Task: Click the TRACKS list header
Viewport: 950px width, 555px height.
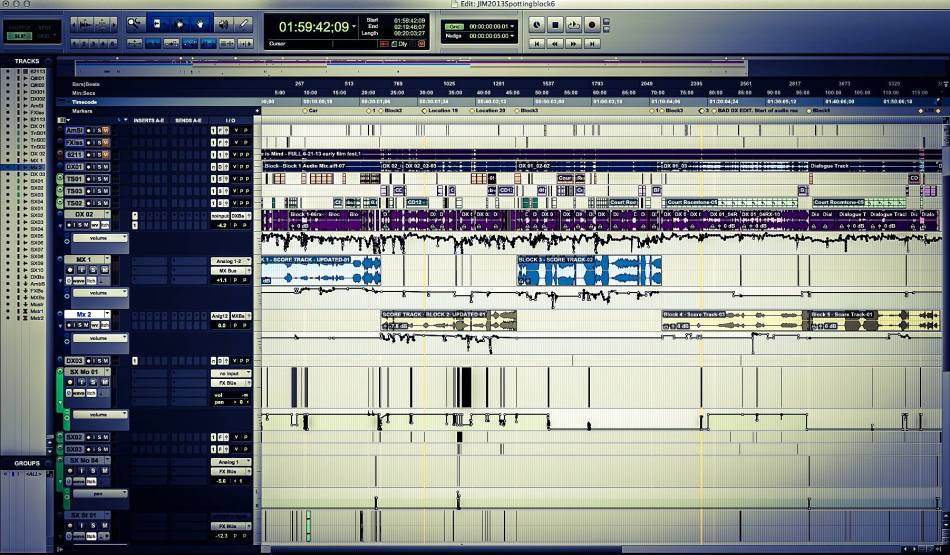Action: [27, 61]
